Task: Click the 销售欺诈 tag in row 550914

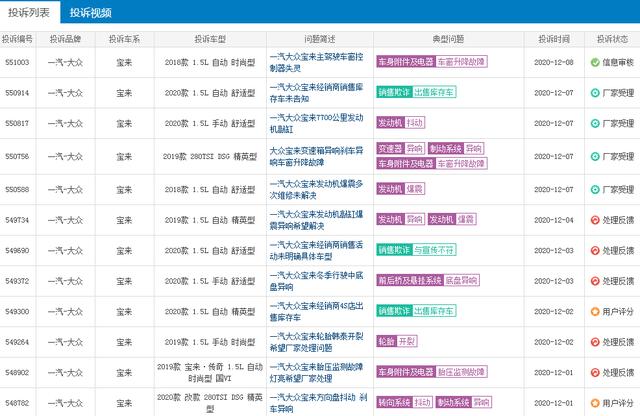Action: pyautogui.click(x=393, y=92)
